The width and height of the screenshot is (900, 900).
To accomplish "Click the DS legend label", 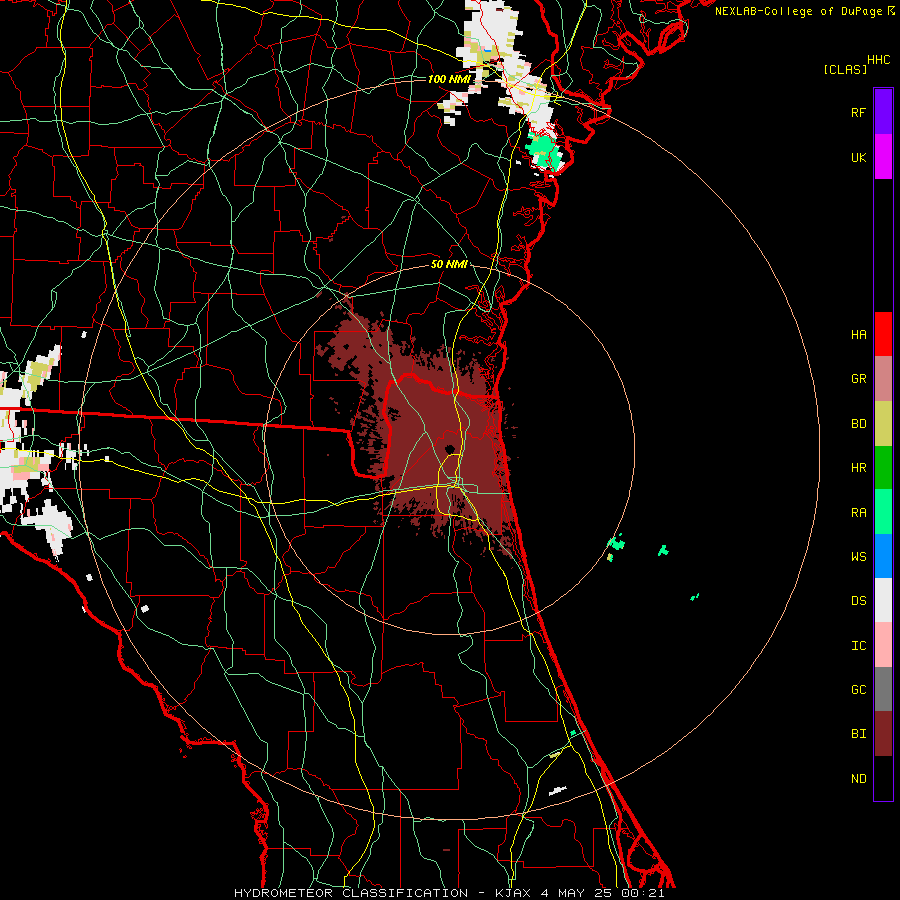I will [x=858, y=601].
